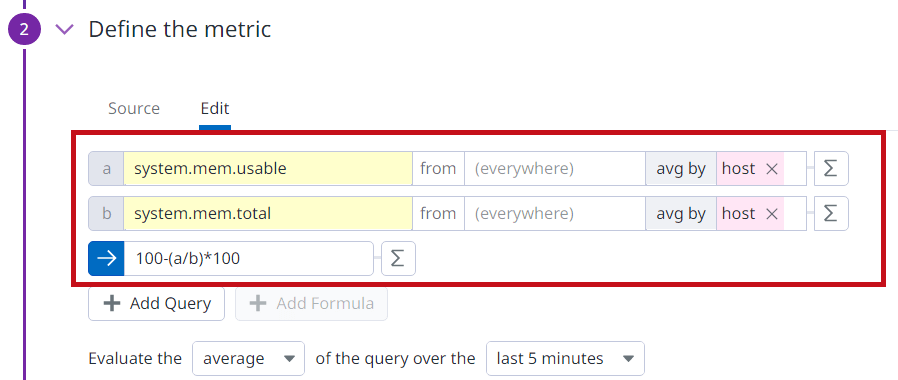Open avg by aggregator on query b

(681, 213)
